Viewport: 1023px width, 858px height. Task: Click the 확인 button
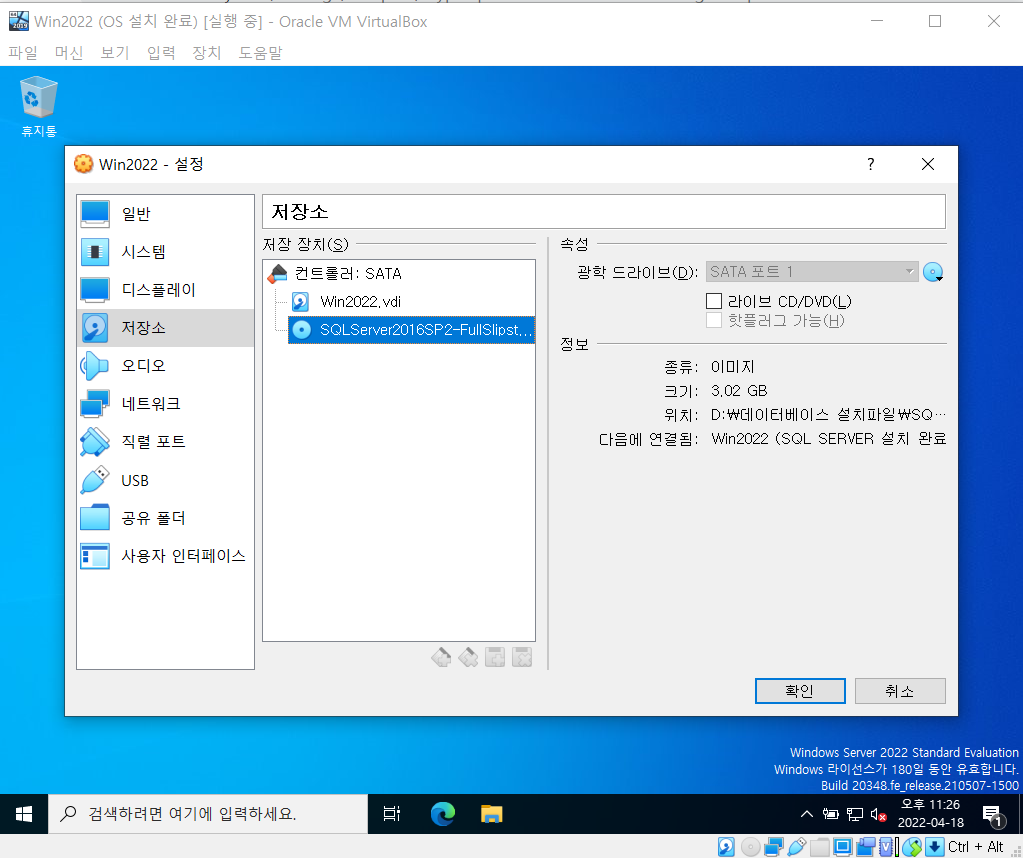tap(800, 691)
